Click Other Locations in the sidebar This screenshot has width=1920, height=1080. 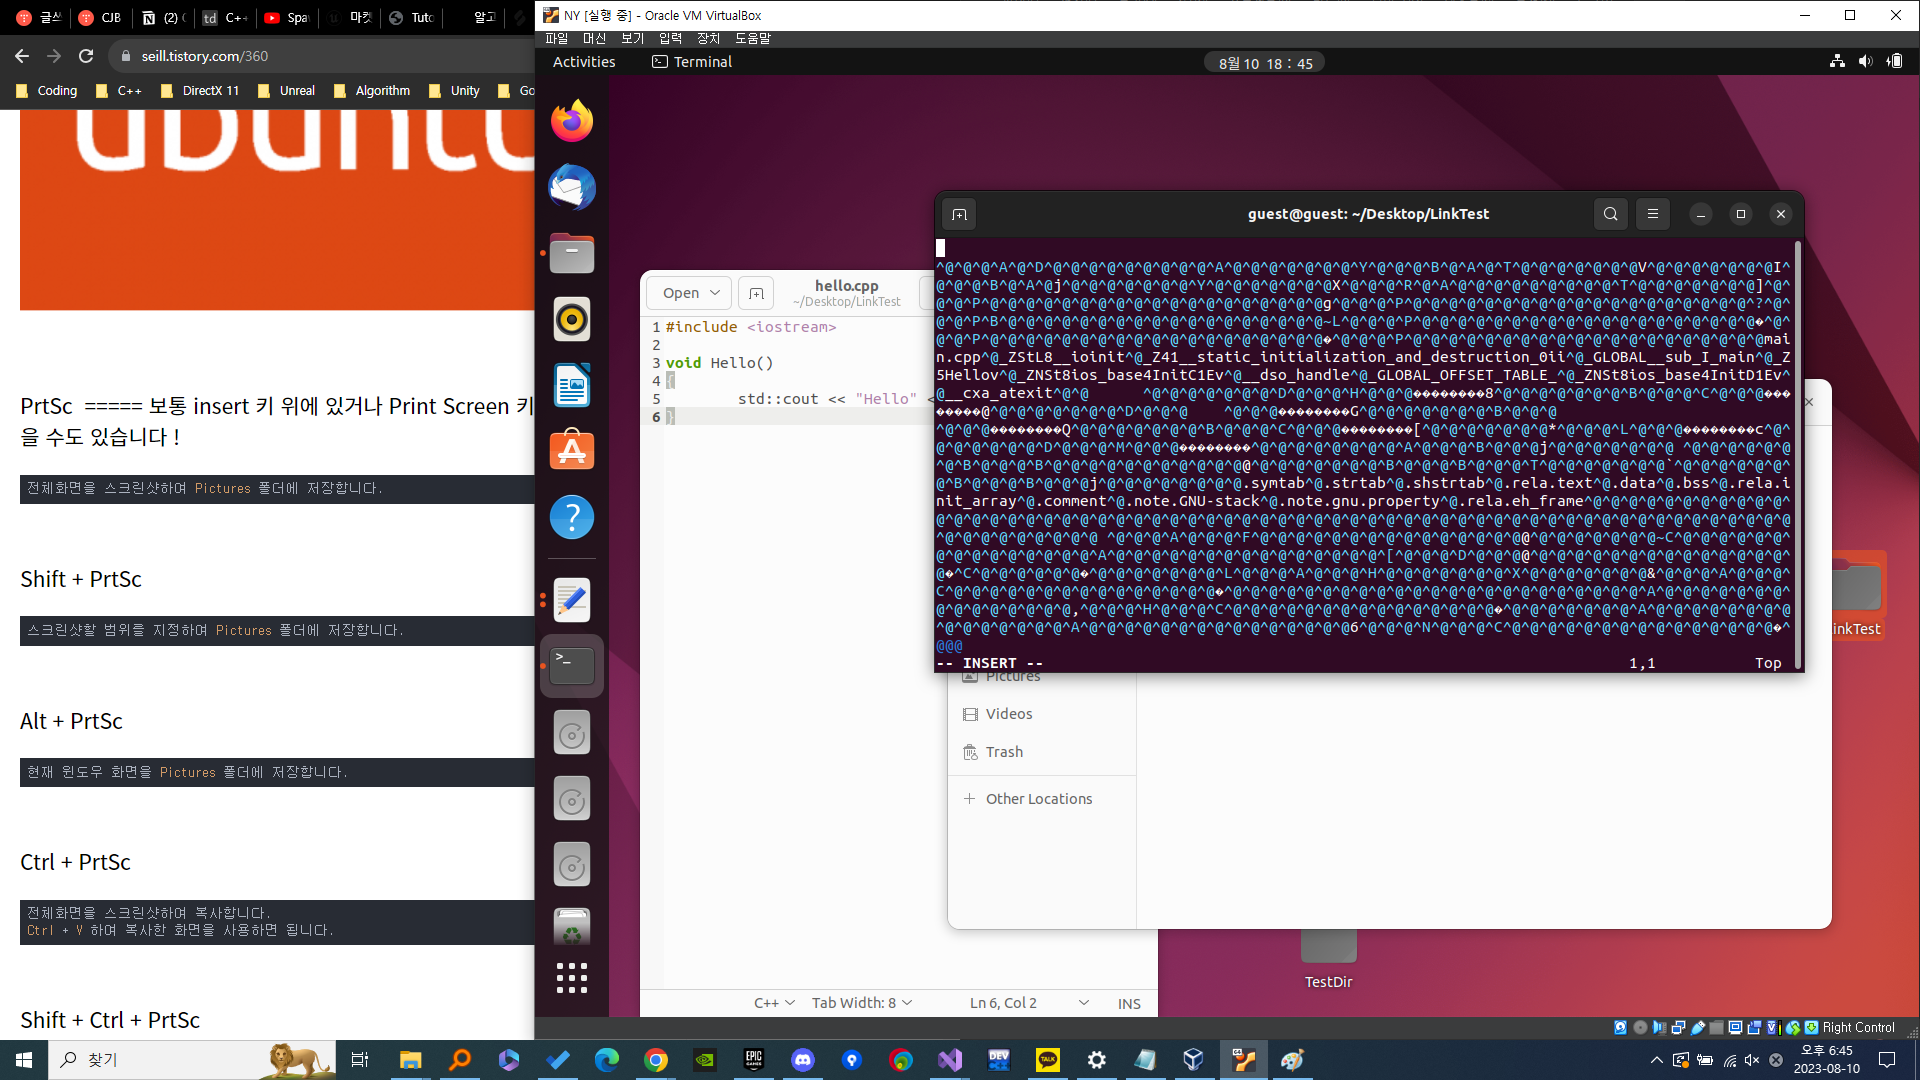coord(1038,799)
